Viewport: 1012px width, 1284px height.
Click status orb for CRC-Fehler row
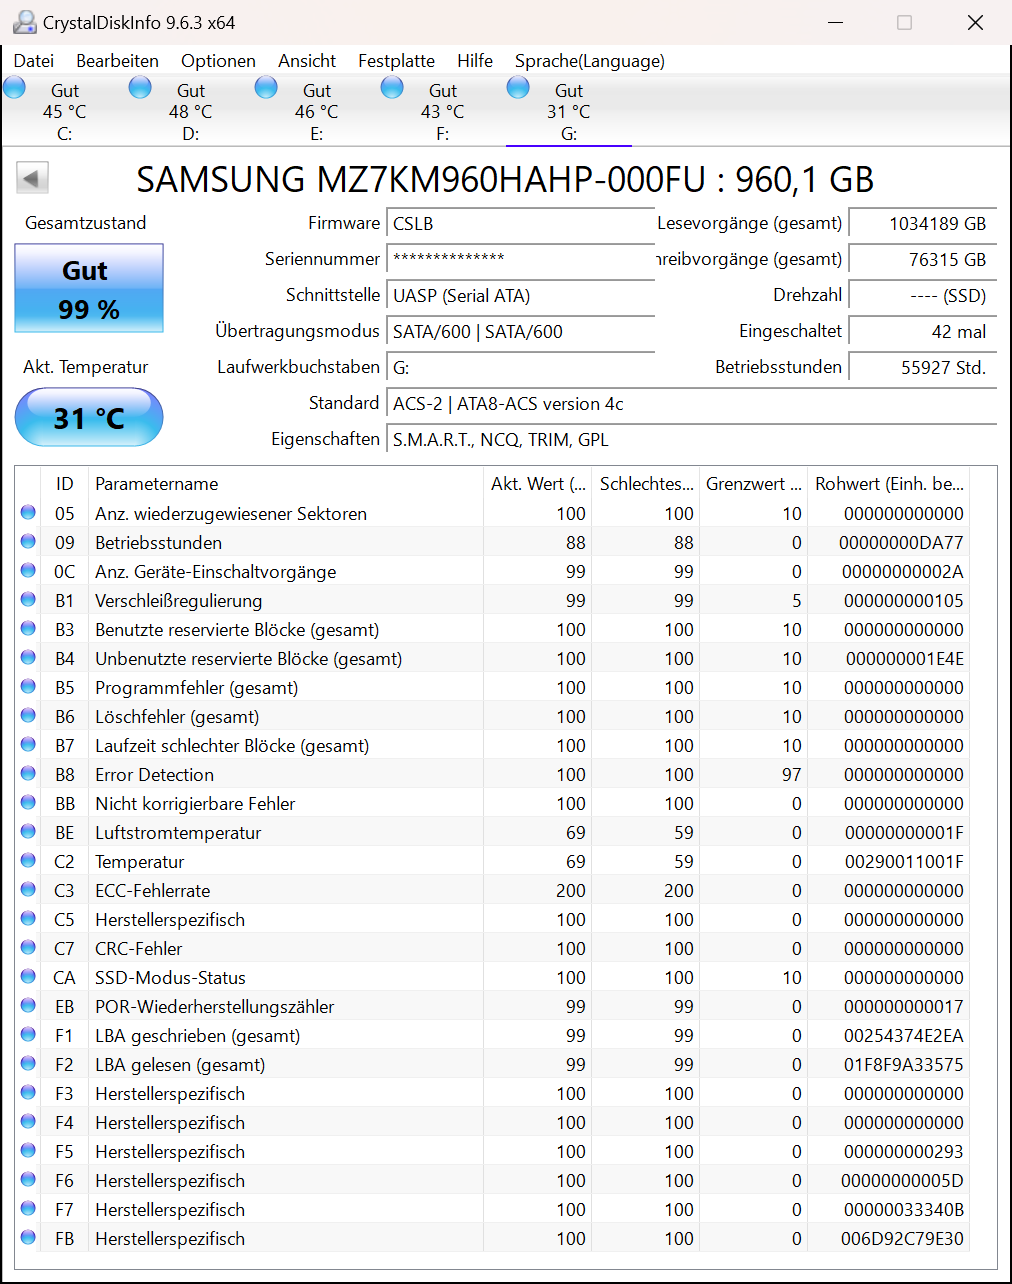pyautogui.click(x=28, y=948)
